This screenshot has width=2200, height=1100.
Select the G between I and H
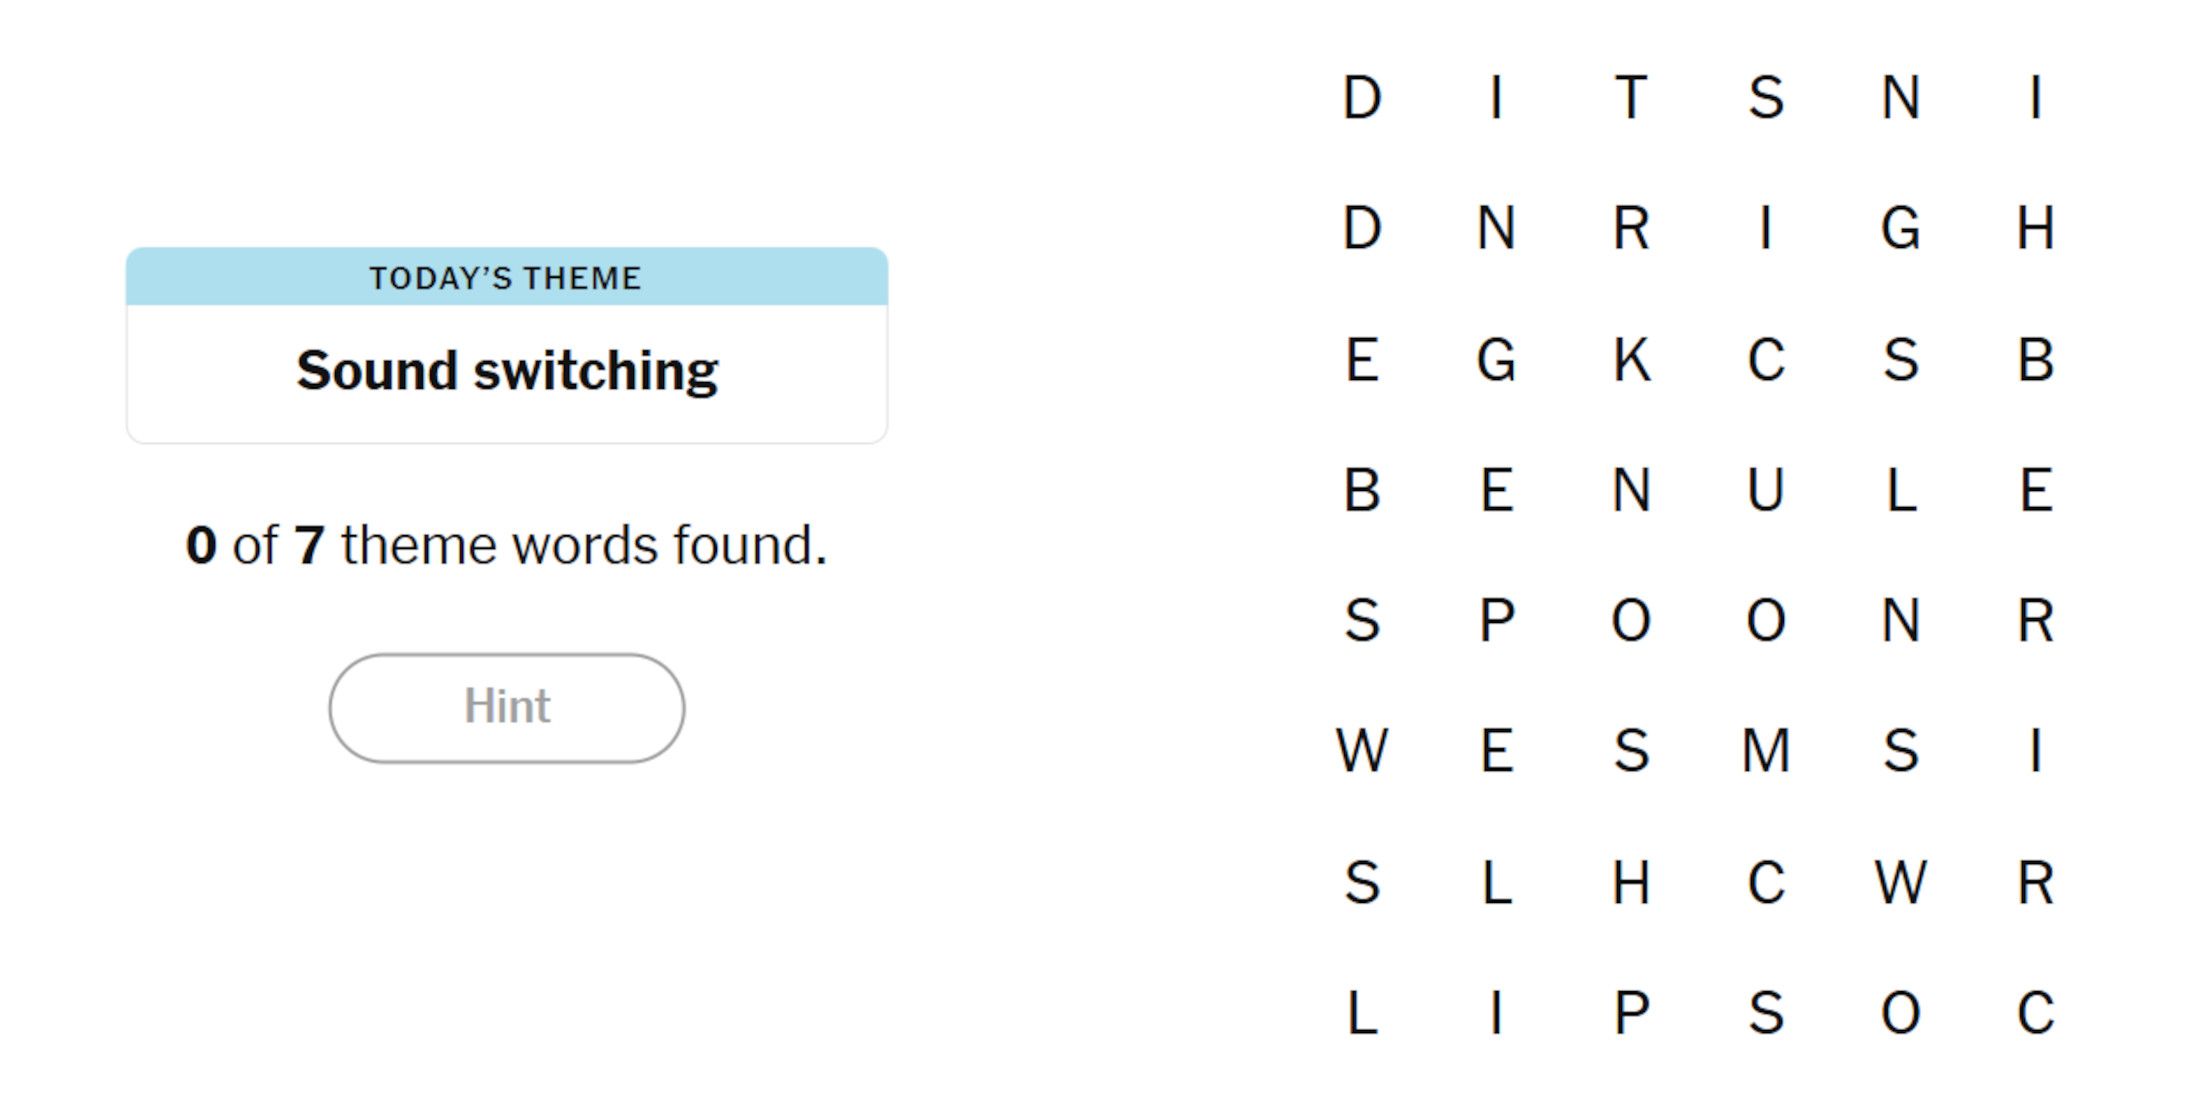(x=1900, y=228)
